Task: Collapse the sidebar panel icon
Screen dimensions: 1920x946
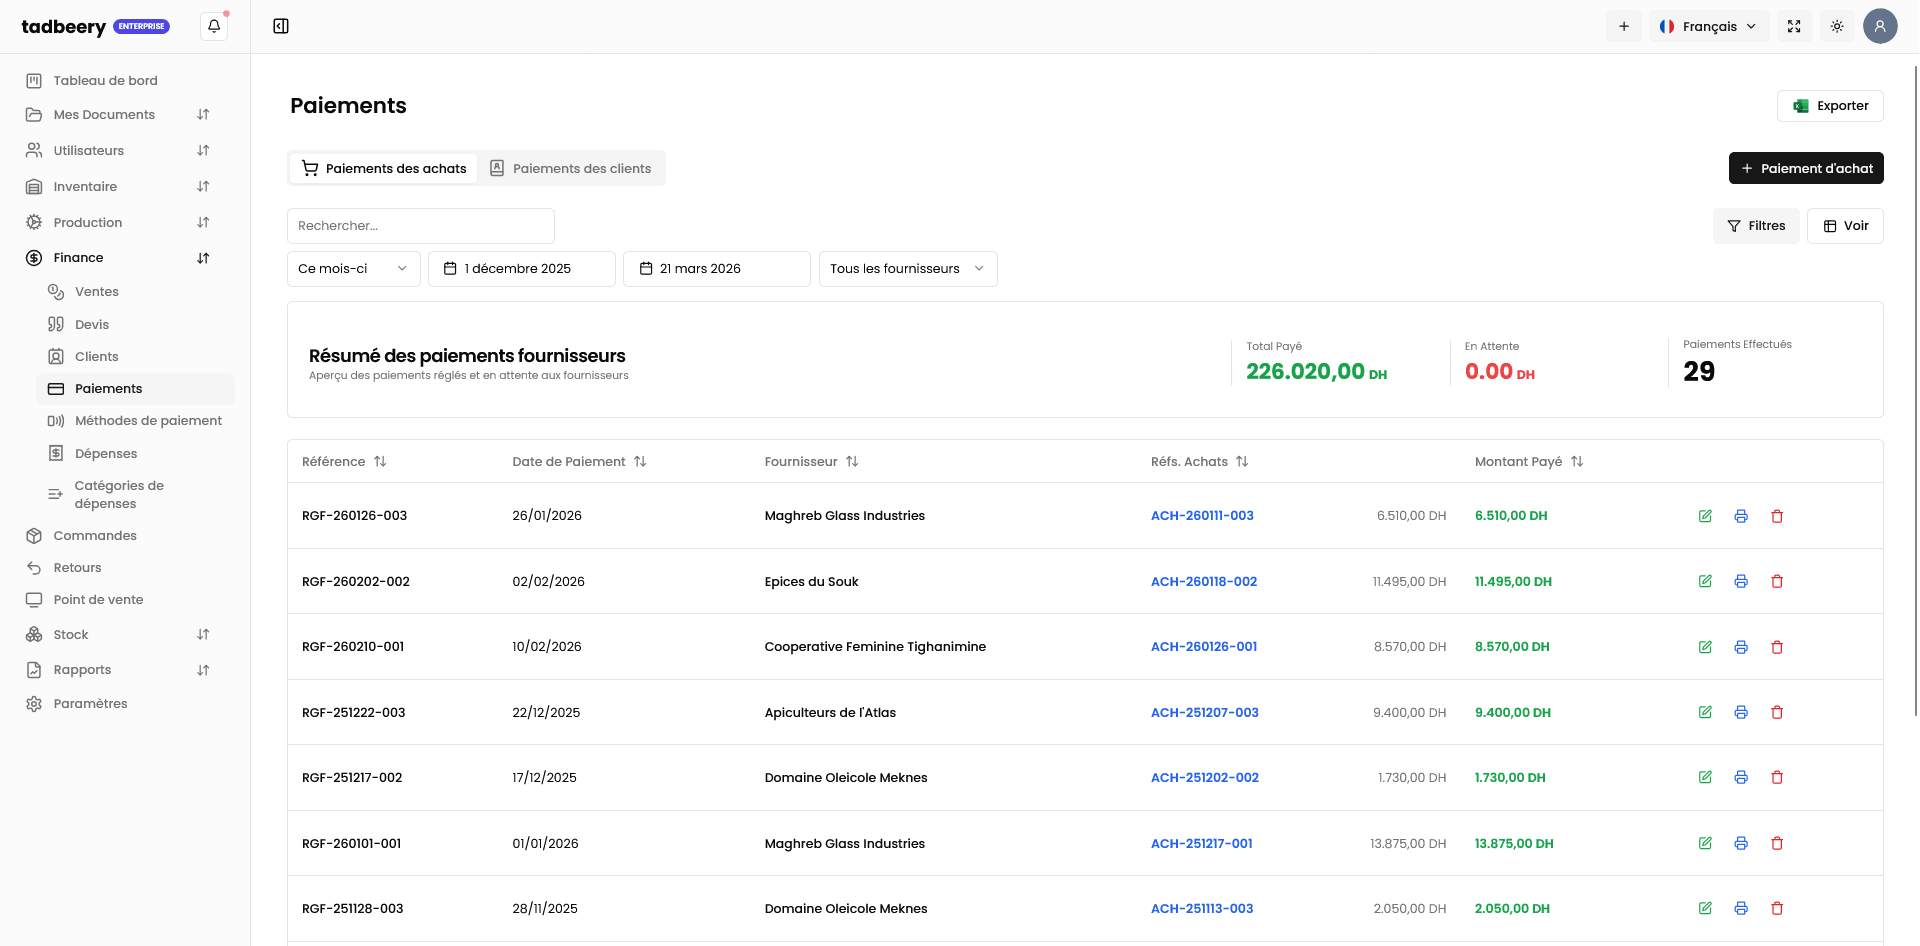Action: tap(281, 26)
